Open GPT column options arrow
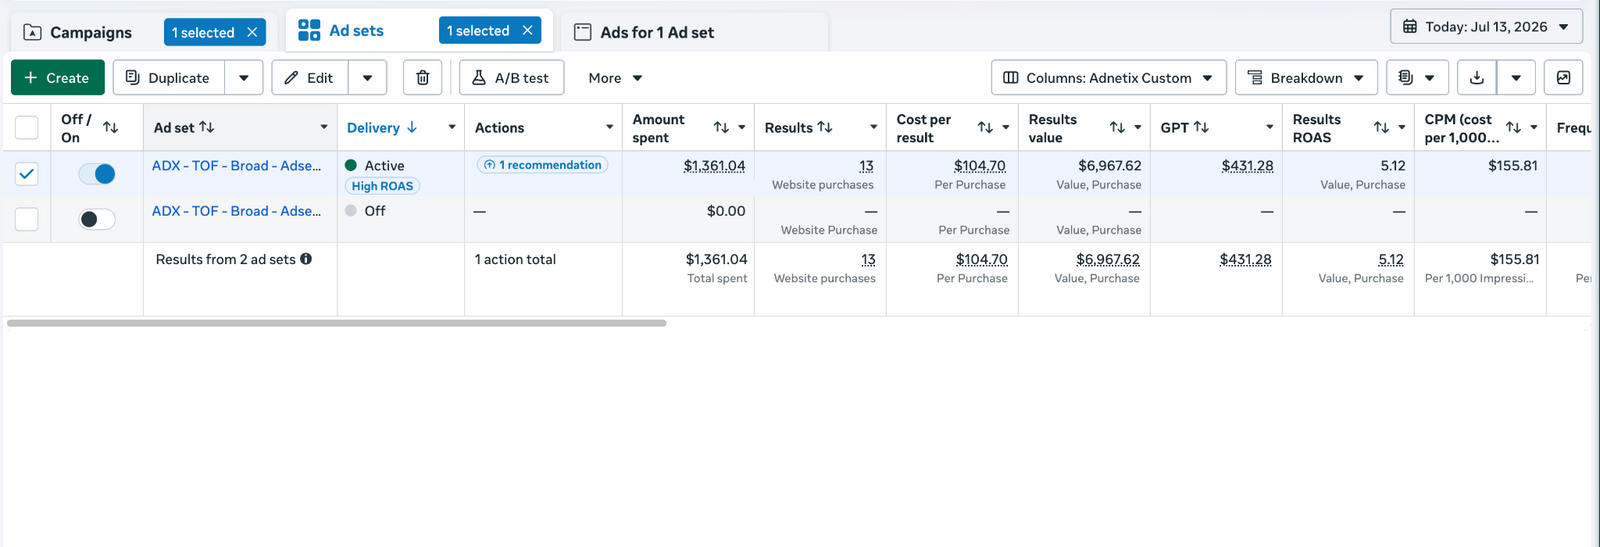This screenshot has width=1600, height=547. click(x=1270, y=127)
